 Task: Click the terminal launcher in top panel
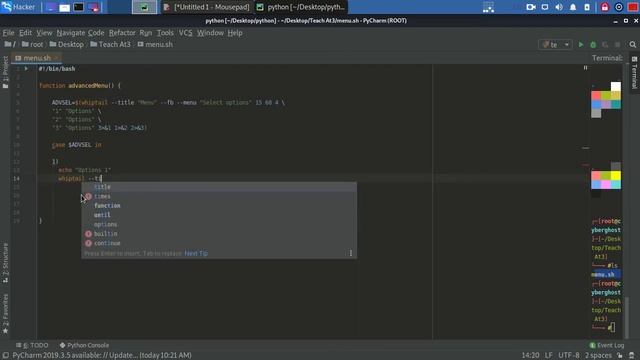(x=78, y=7)
